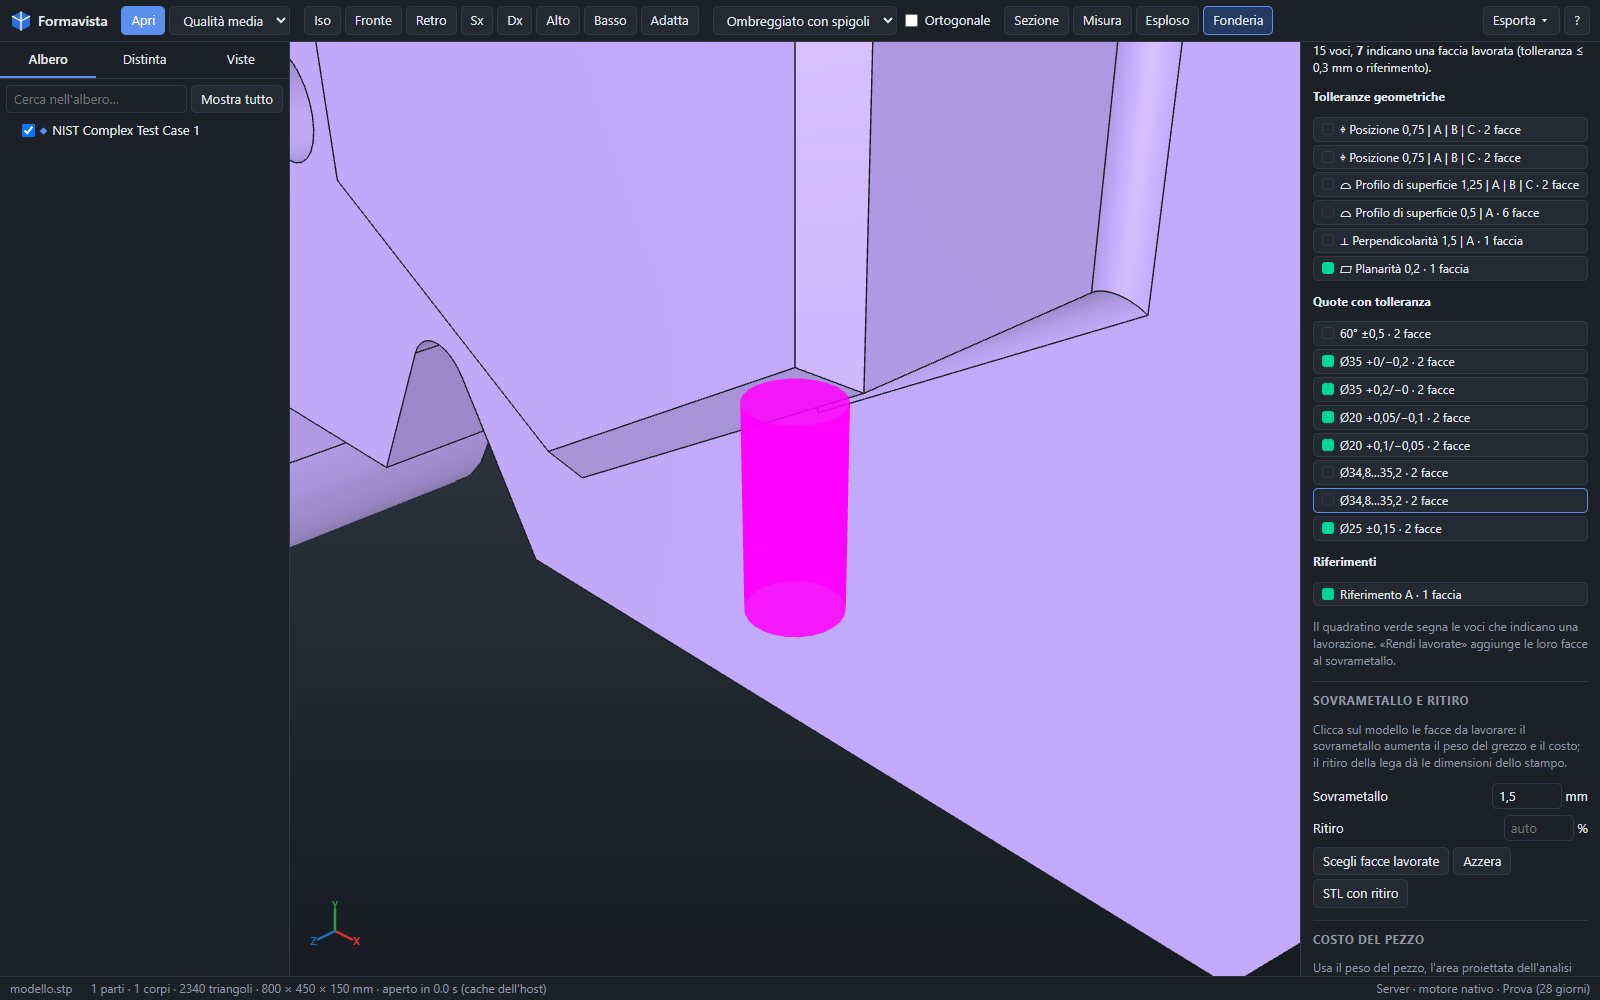Image resolution: width=1600 pixels, height=1000 pixels.
Task: Toggle the Esploso view
Action: (x=1167, y=21)
